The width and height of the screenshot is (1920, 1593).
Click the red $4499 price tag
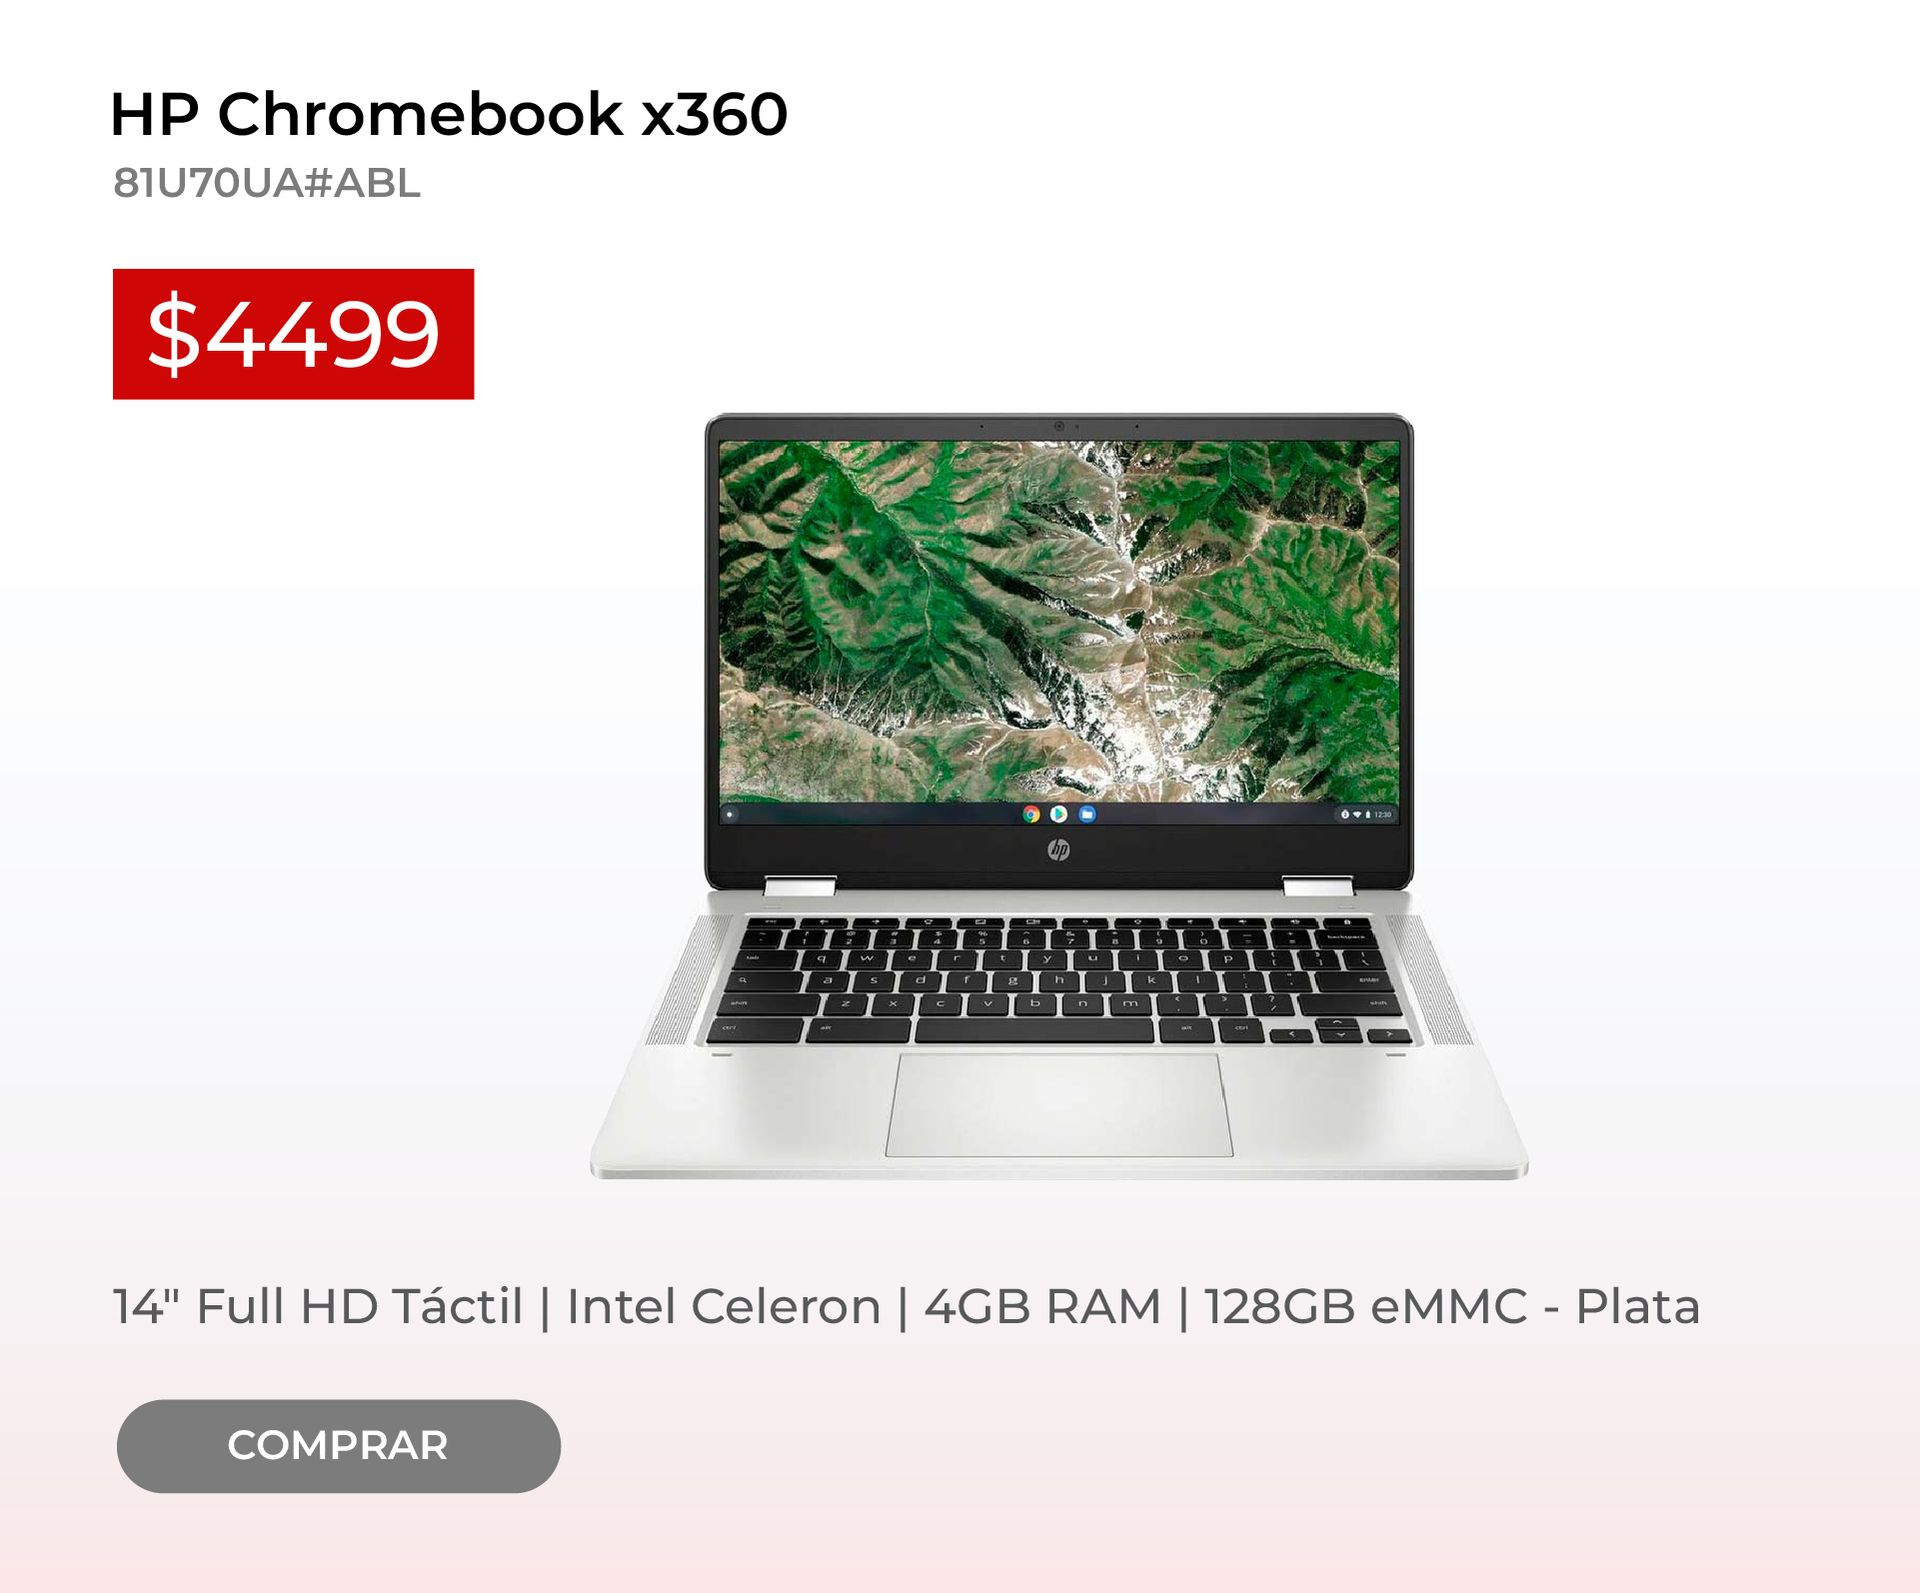[x=293, y=334]
